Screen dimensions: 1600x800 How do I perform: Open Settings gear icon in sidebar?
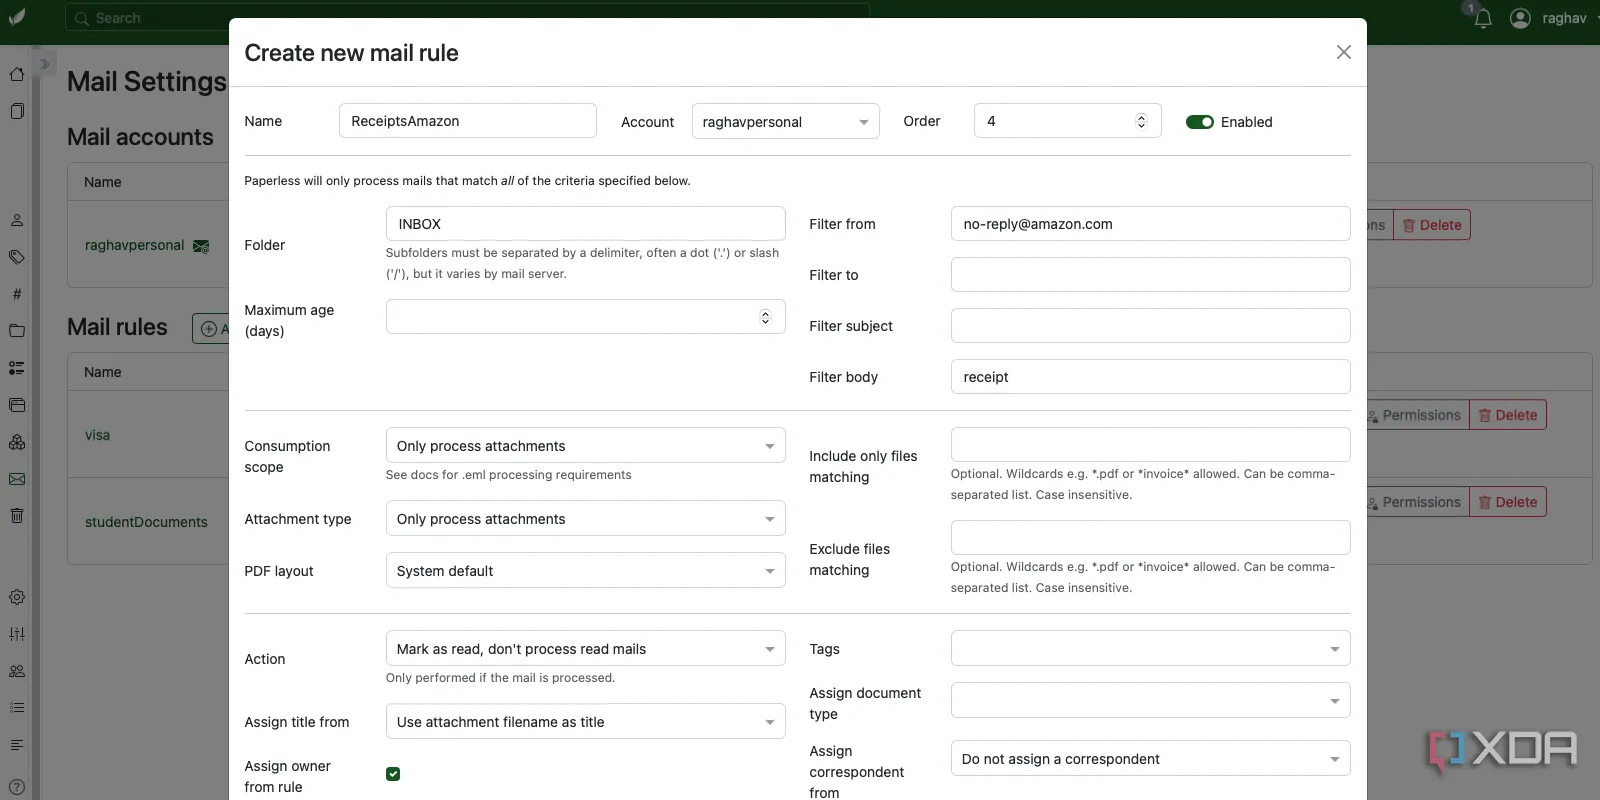pyautogui.click(x=17, y=597)
